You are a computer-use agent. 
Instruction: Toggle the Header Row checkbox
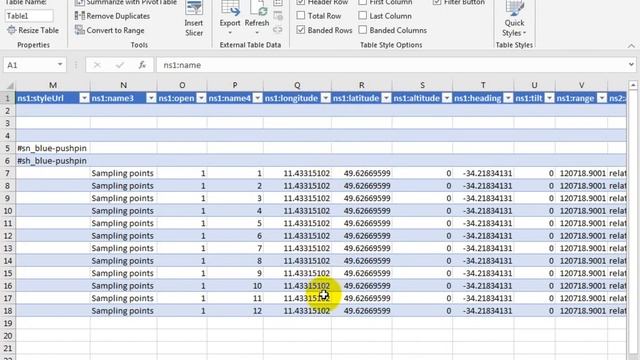point(301,2)
